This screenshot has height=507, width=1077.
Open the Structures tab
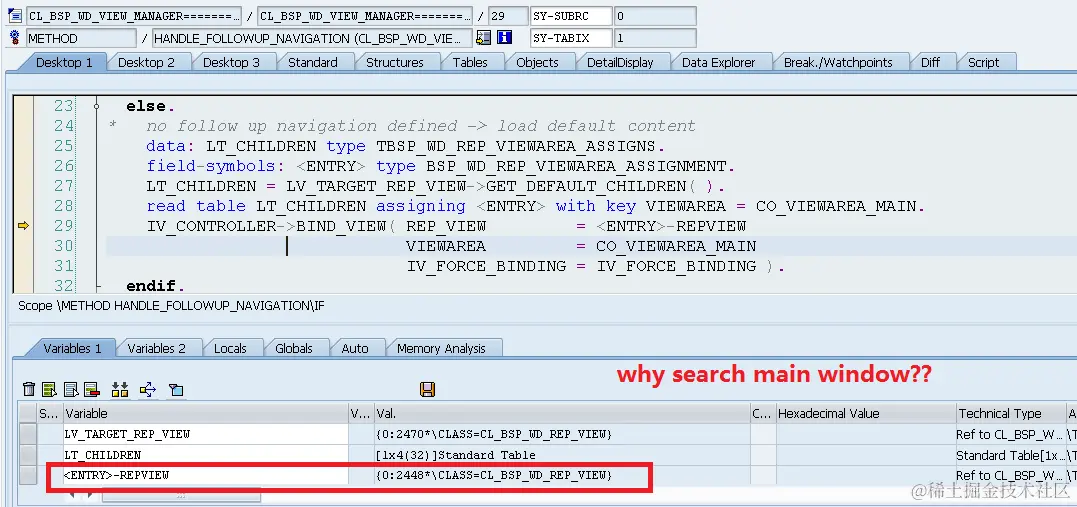click(394, 63)
